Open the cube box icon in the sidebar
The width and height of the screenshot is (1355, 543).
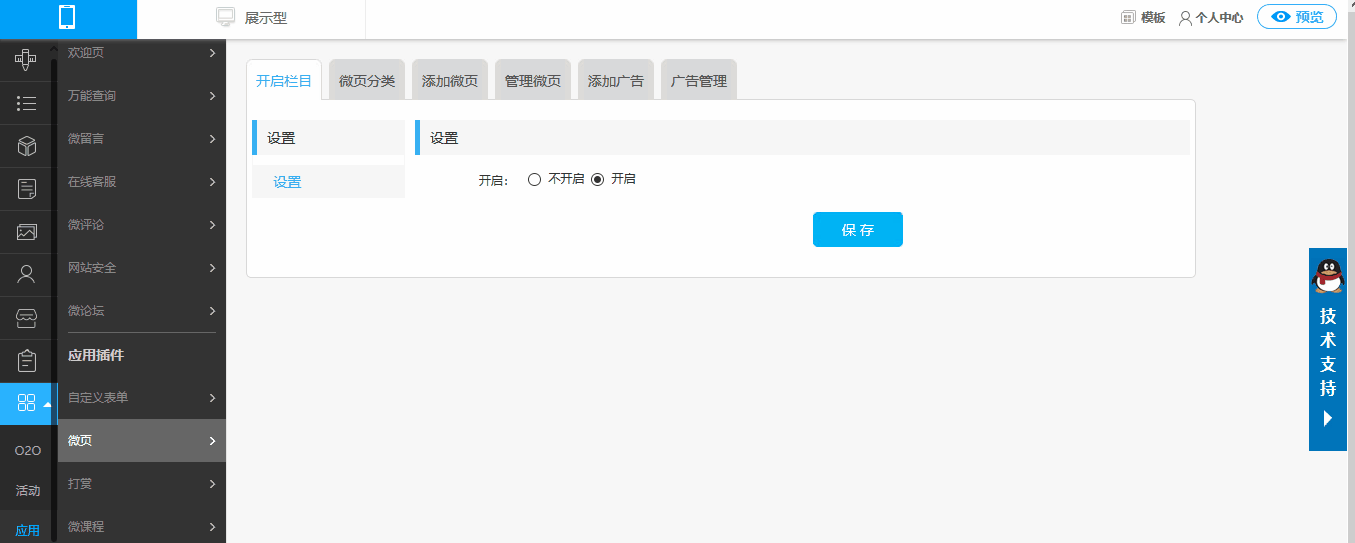[27, 146]
